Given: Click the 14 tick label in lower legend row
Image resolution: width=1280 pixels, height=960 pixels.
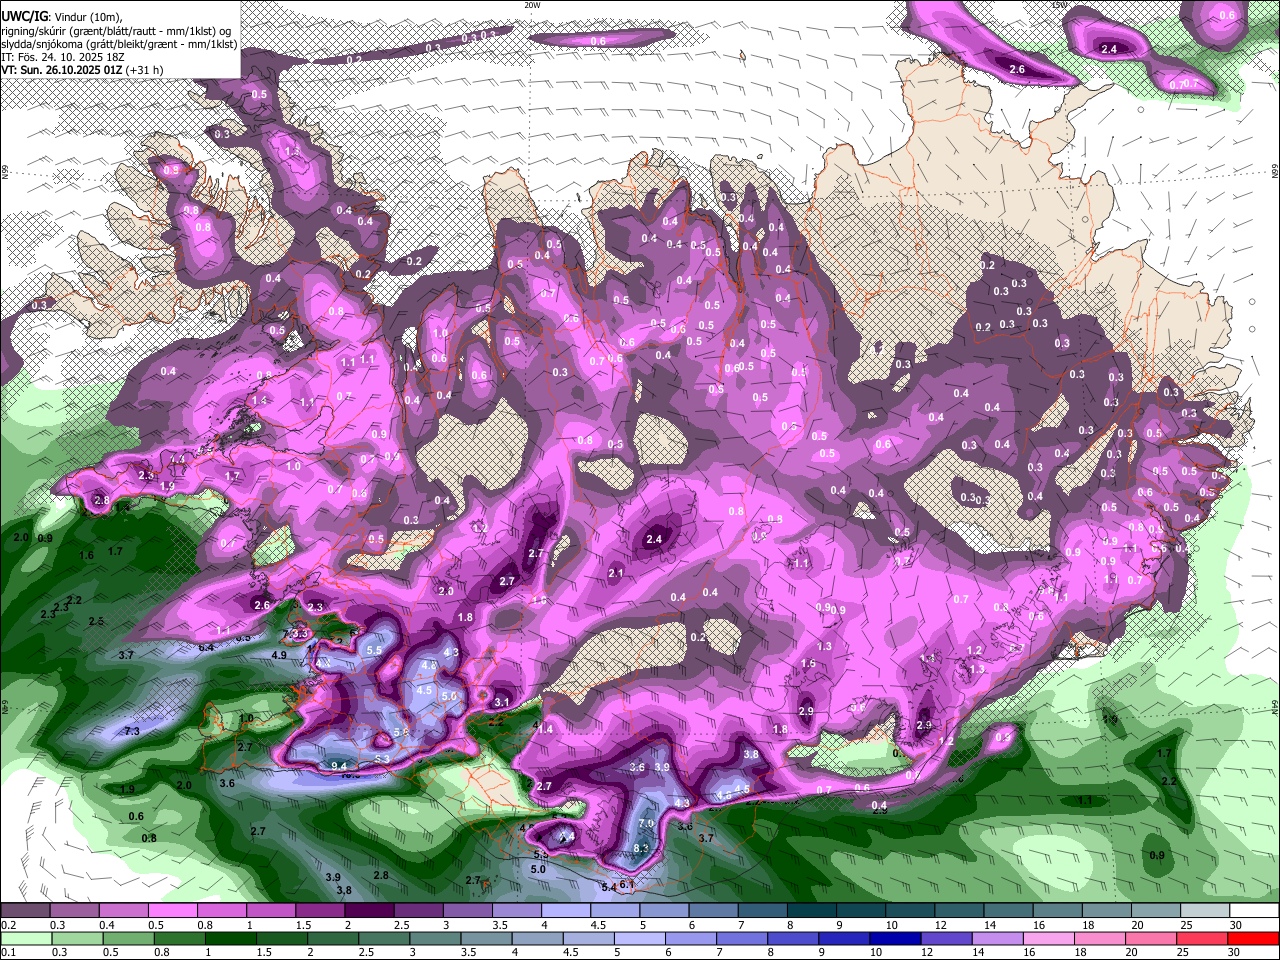Looking at the screenshot, I should pyautogui.click(x=978, y=952).
